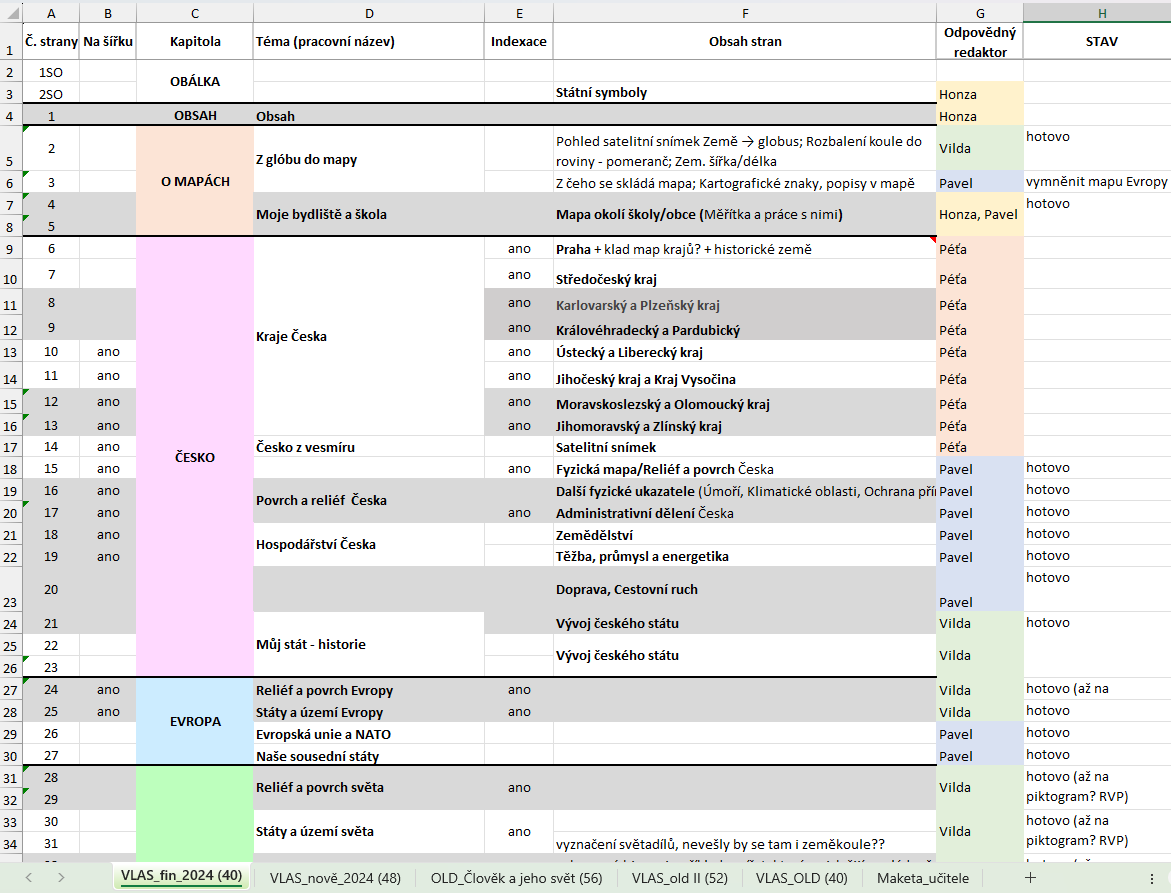
Task: Select column E header
Action: point(519,13)
